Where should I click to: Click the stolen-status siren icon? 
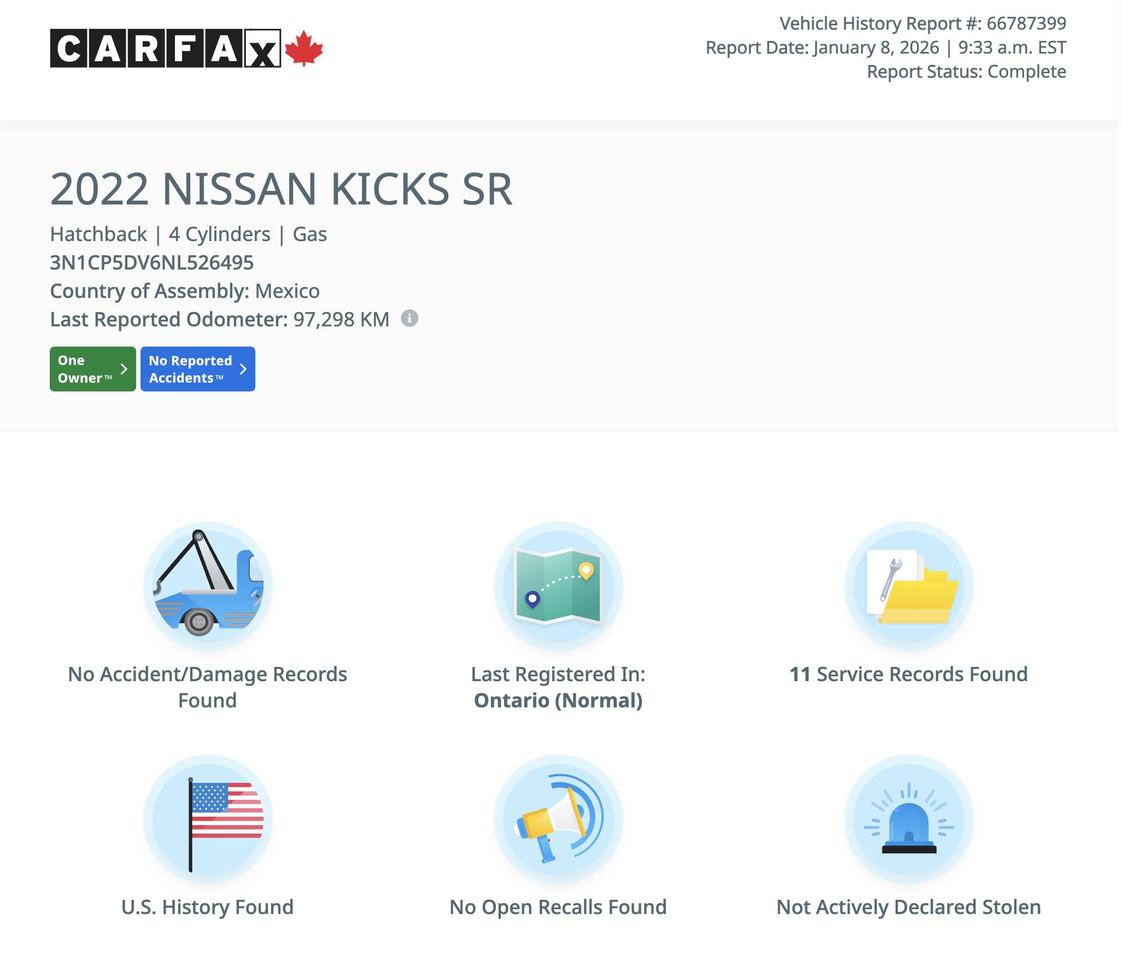click(908, 818)
